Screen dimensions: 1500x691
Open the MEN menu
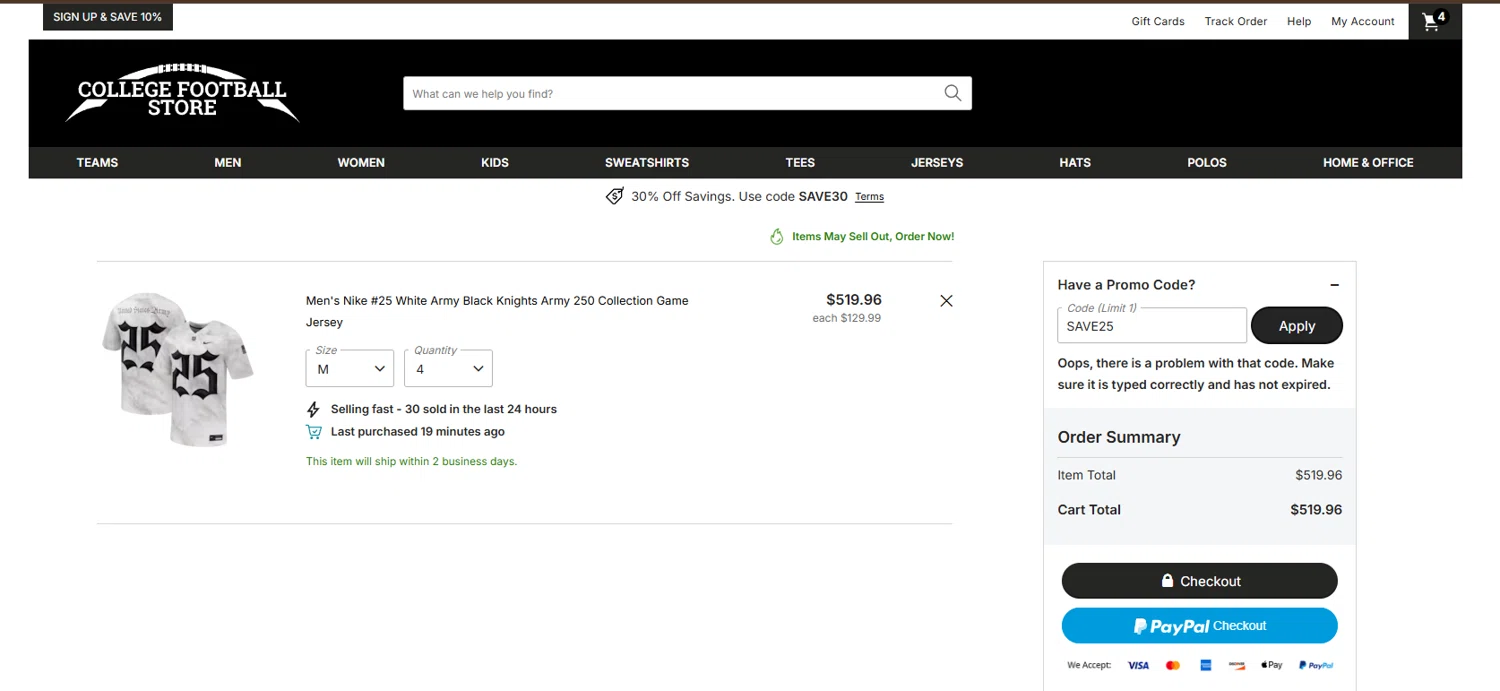228,162
